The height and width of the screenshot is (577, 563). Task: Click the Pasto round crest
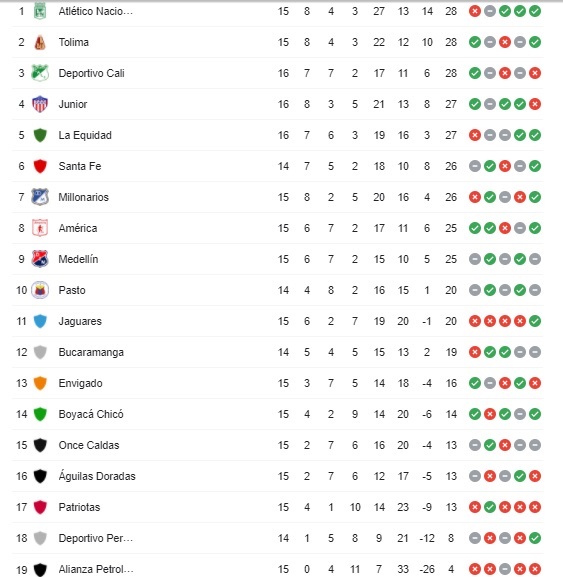[40, 290]
